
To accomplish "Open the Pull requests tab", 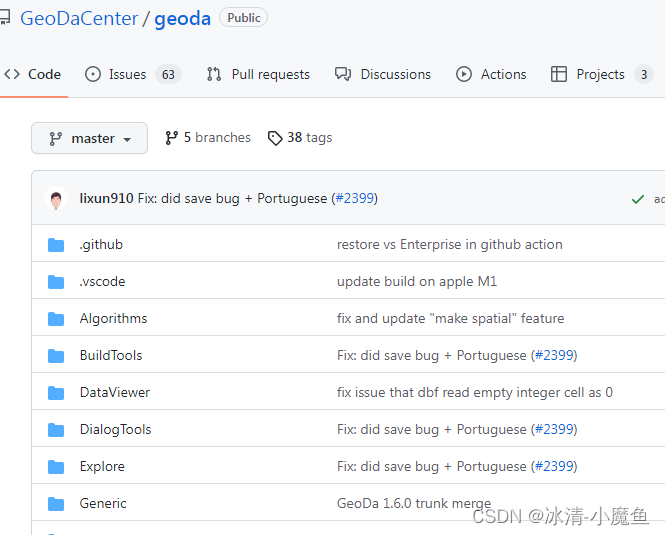I will click(x=258, y=74).
